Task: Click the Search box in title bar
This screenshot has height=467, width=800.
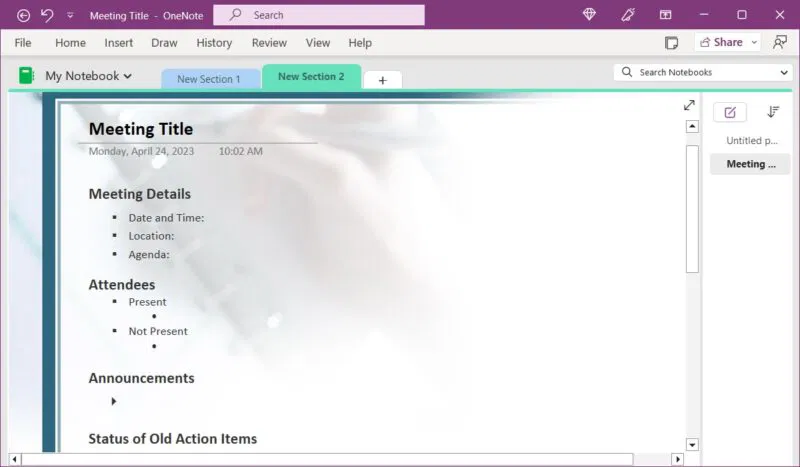Action: point(319,15)
